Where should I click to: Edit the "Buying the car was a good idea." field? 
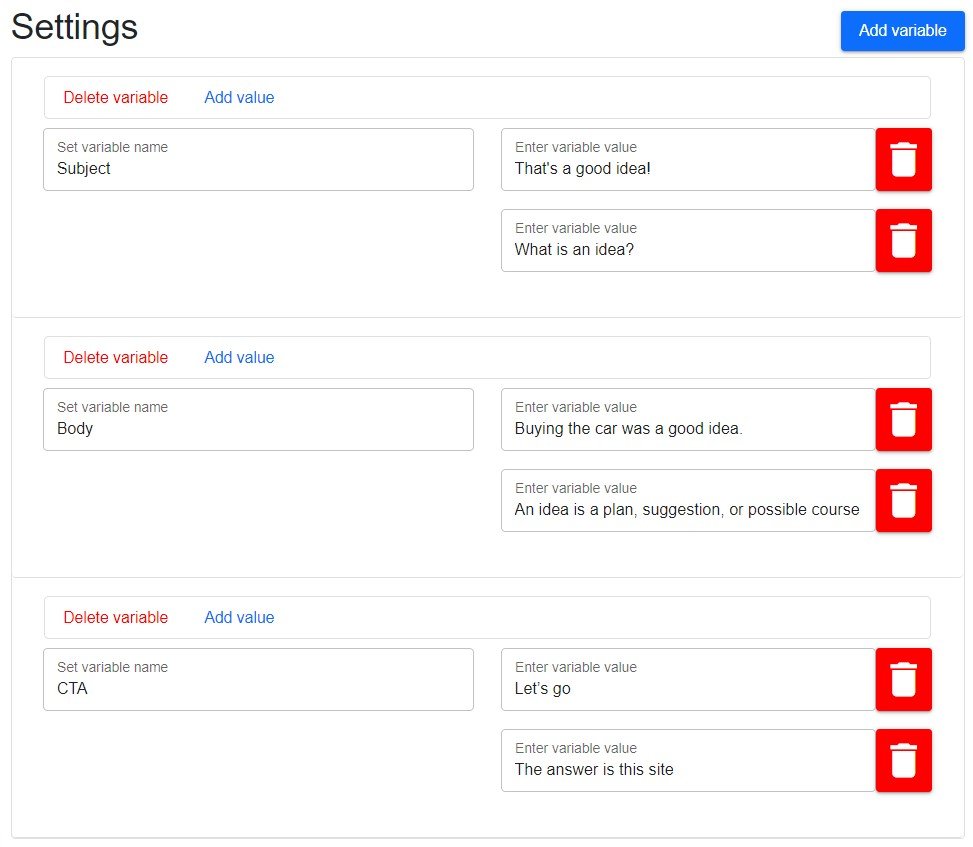(688, 419)
